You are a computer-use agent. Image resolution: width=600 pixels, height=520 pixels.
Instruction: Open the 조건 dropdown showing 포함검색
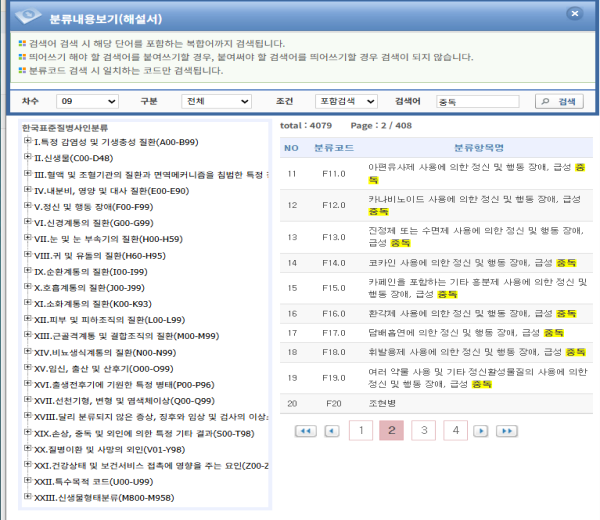coord(343,101)
